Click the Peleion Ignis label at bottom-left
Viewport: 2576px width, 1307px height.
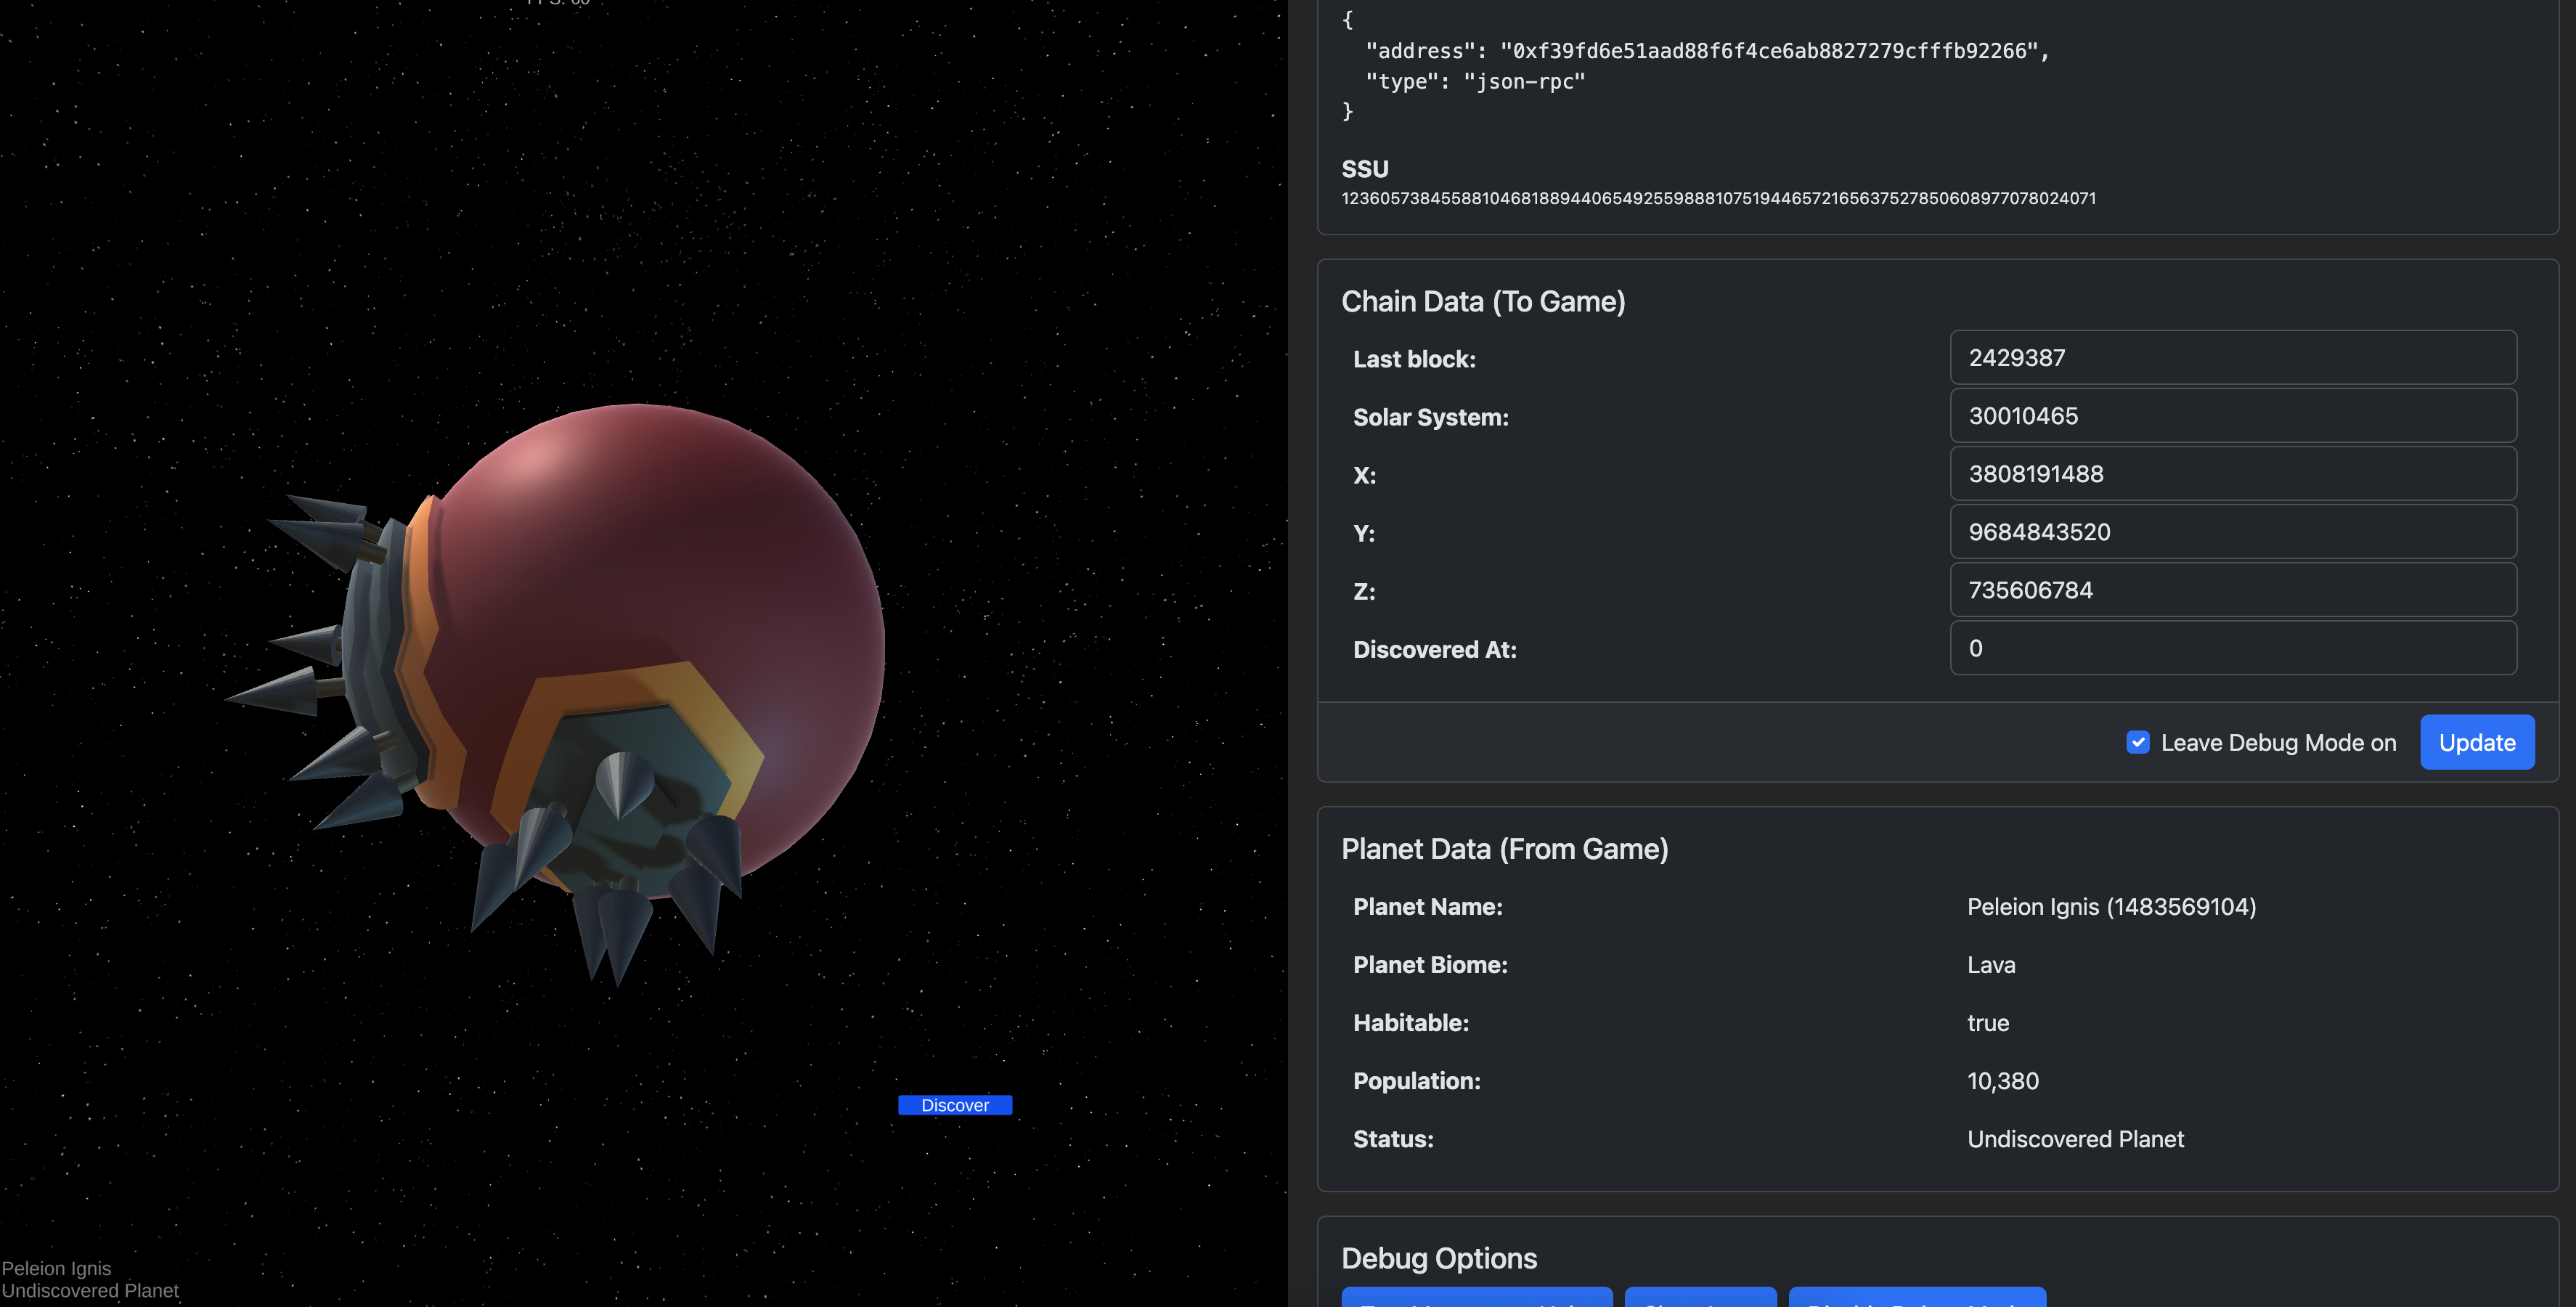tap(57, 1268)
